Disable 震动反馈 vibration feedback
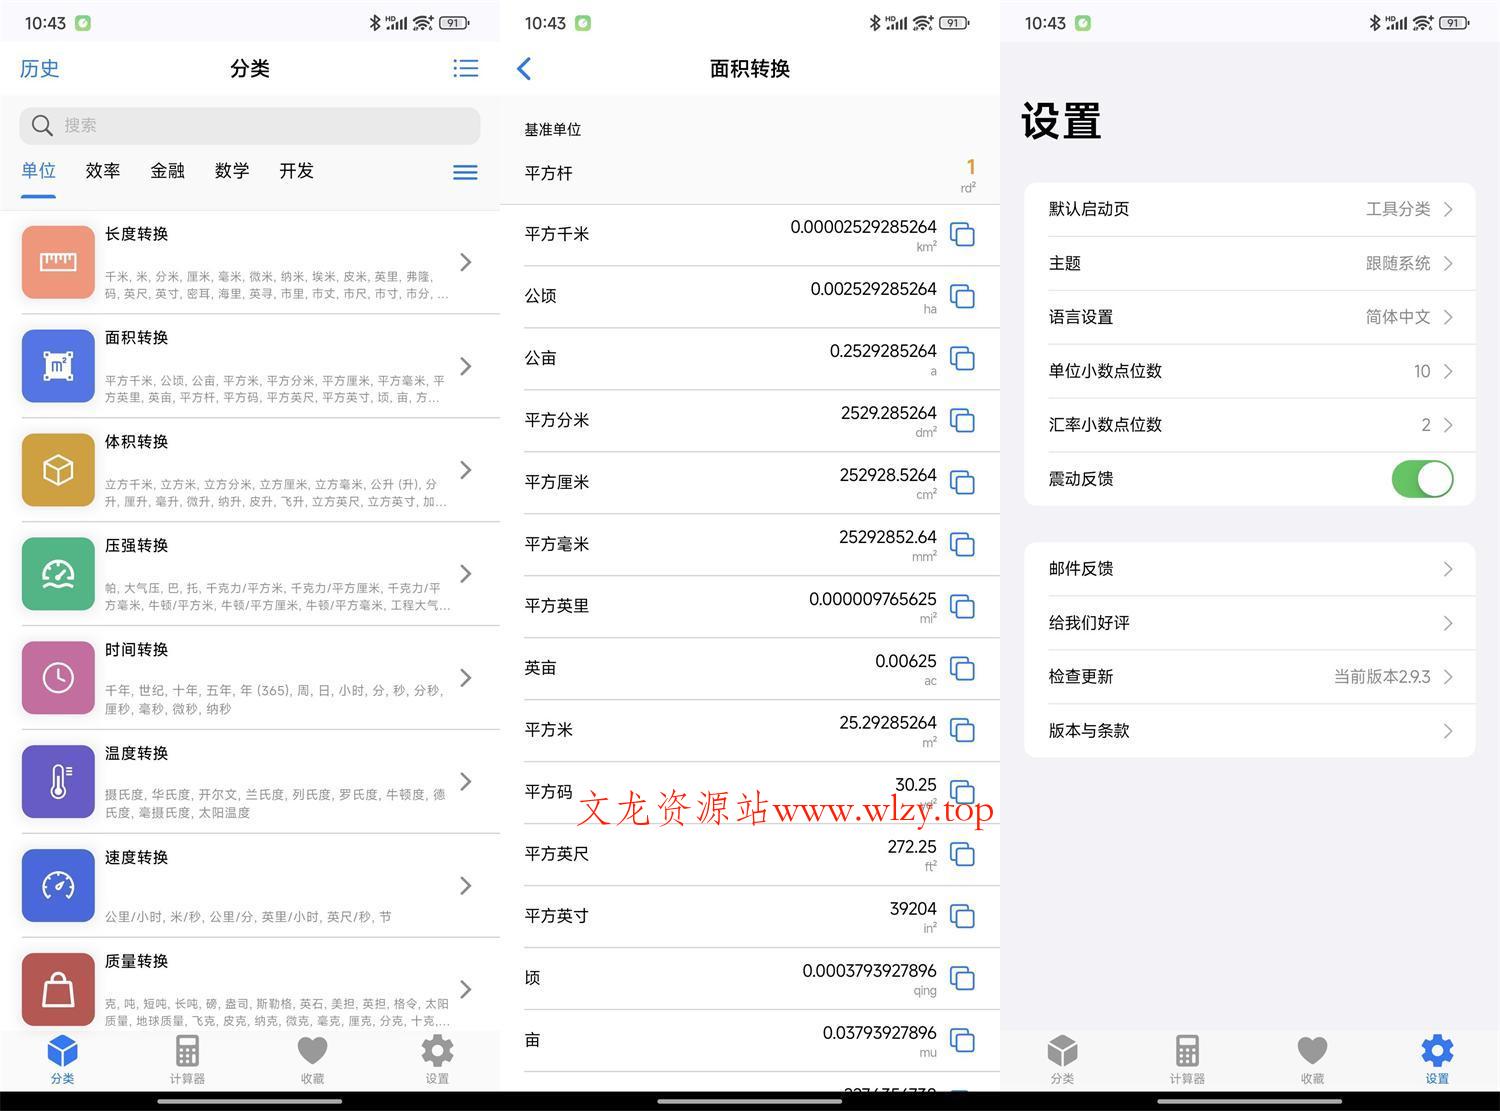Viewport: 1500px width, 1111px height. click(x=1422, y=478)
